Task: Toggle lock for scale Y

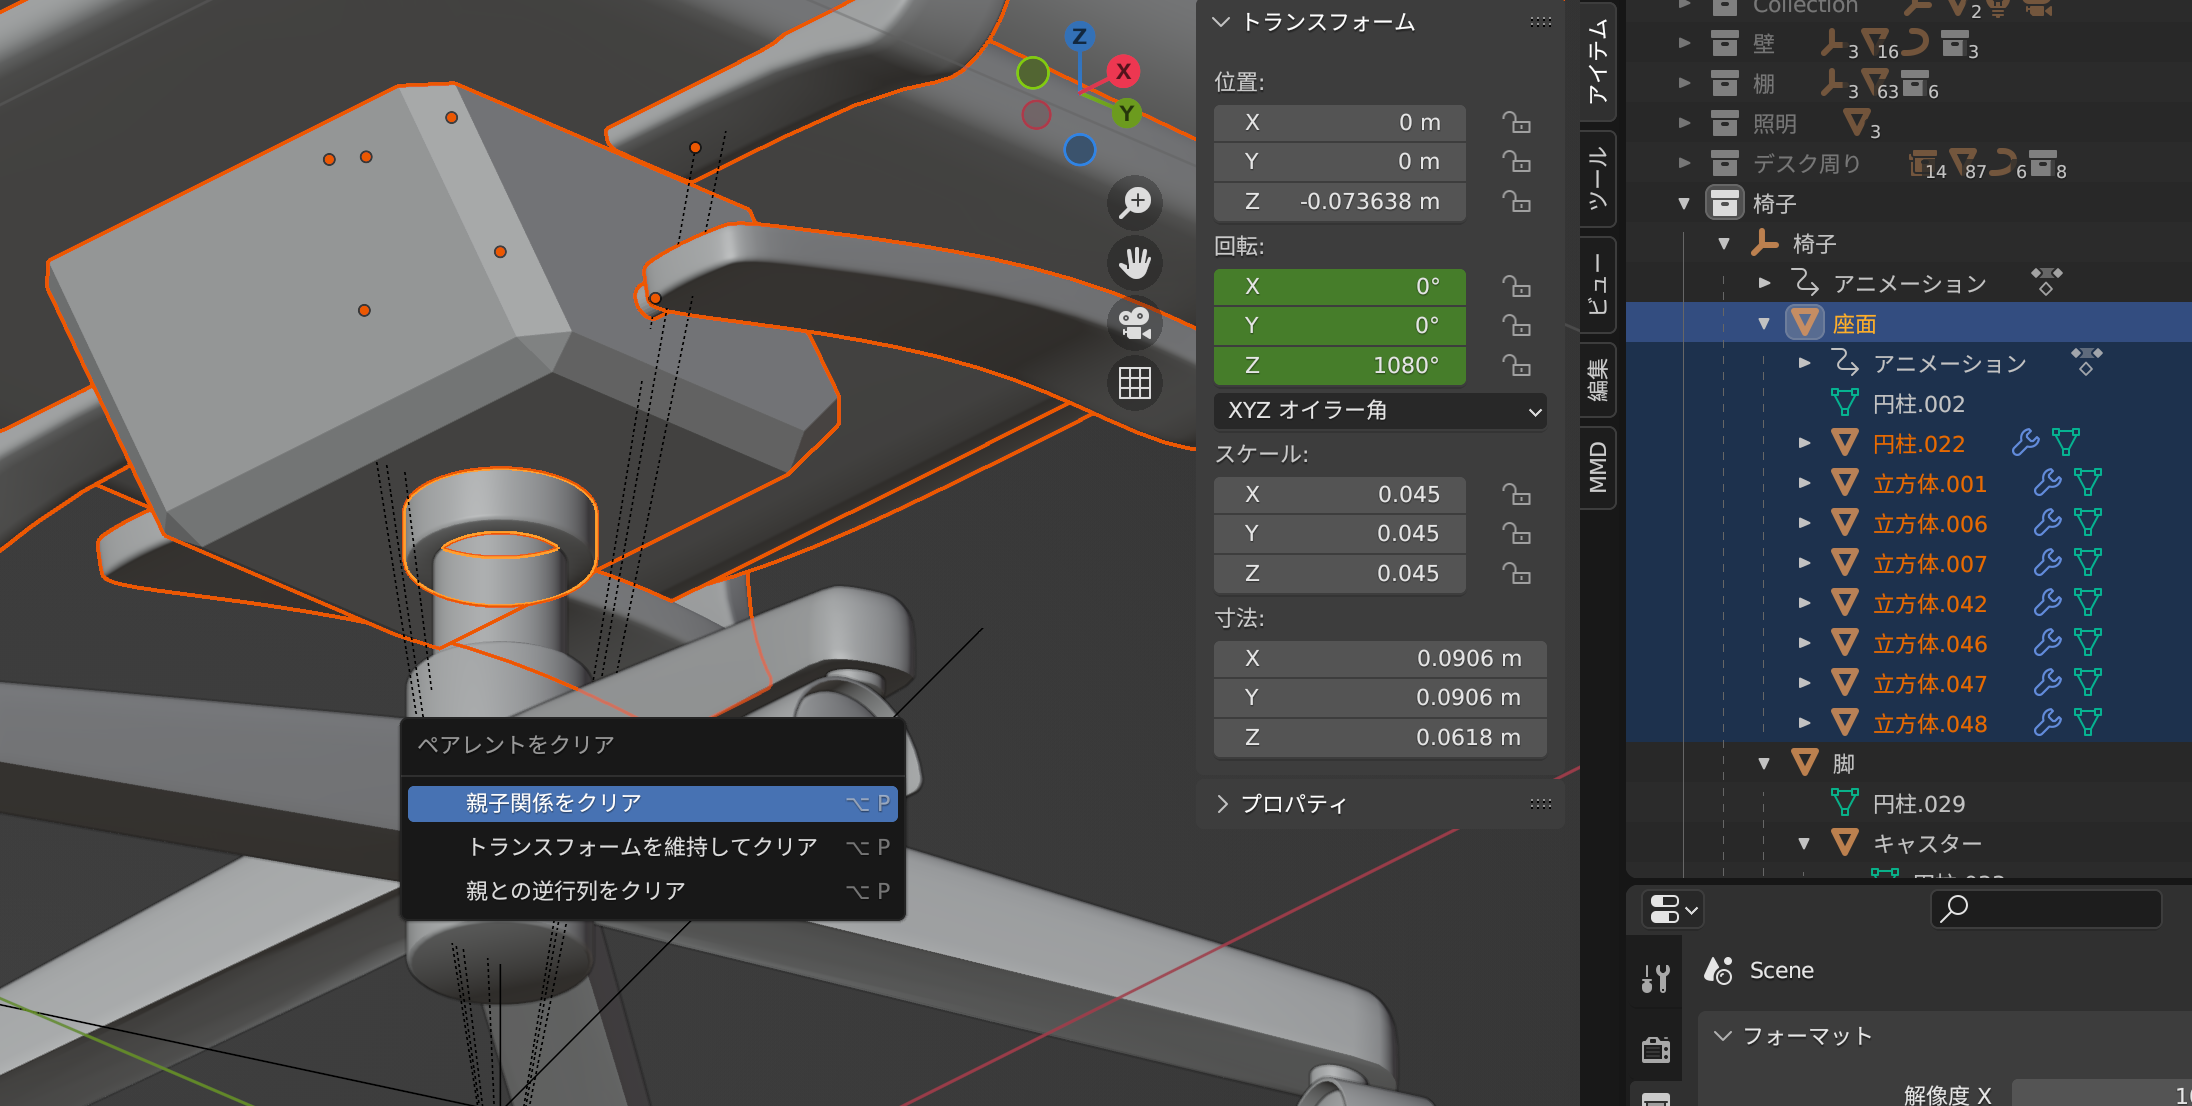Action: [1517, 534]
